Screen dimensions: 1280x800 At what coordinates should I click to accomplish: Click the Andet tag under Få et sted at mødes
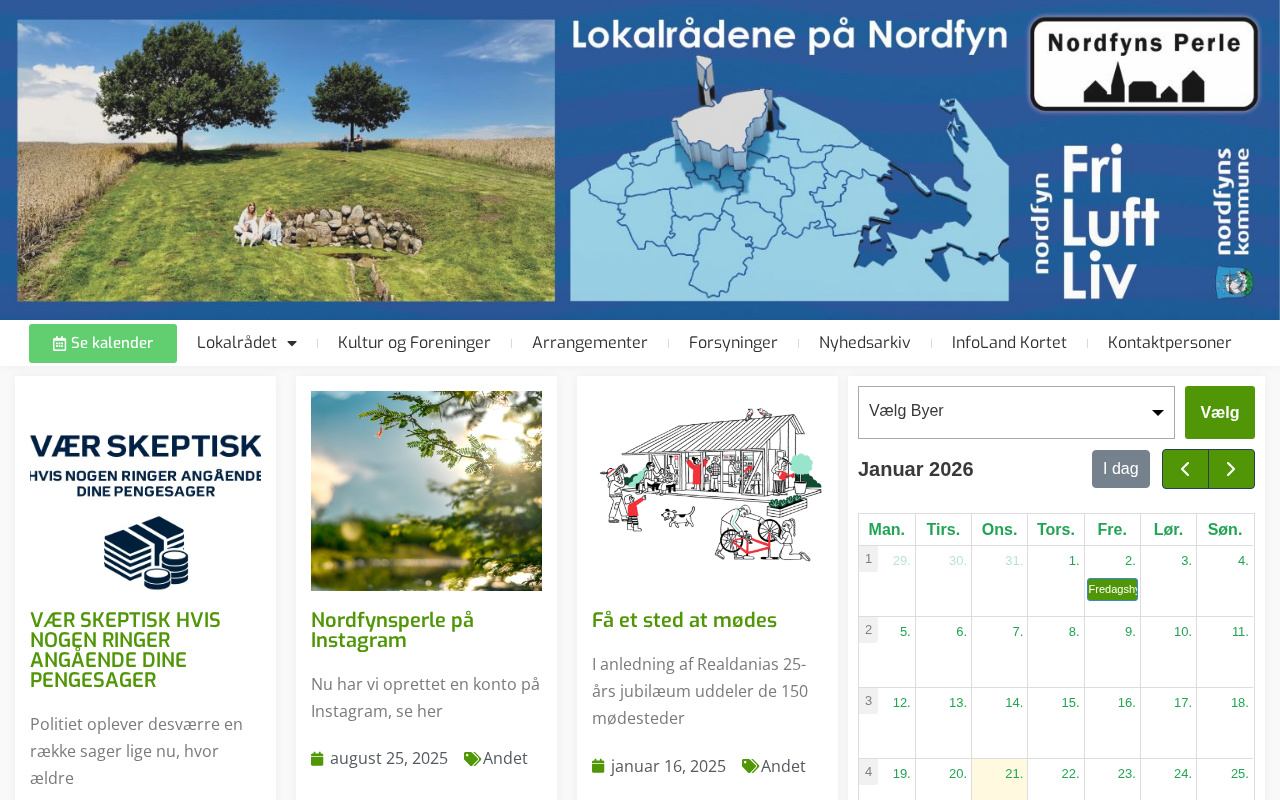click(x=783, y=767)
